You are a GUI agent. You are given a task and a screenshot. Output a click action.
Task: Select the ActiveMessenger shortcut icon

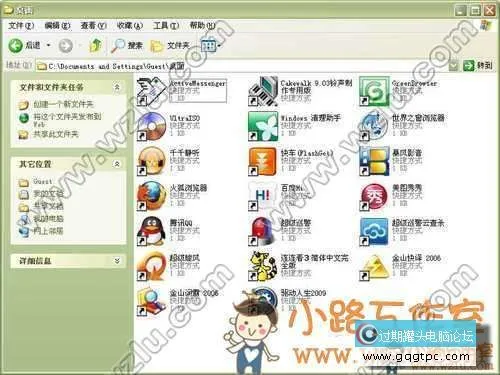coord(151,92)
